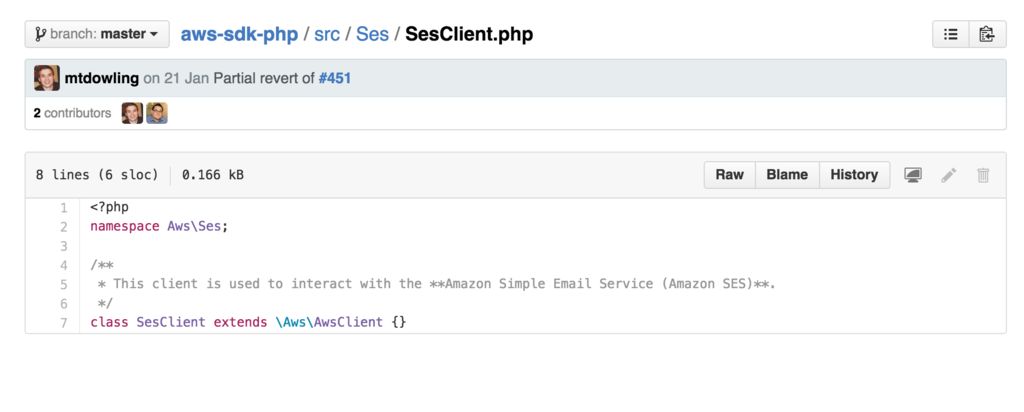
Task: Click the first contributor avatar
Action: pyautogui.click(x=132, y=113)
